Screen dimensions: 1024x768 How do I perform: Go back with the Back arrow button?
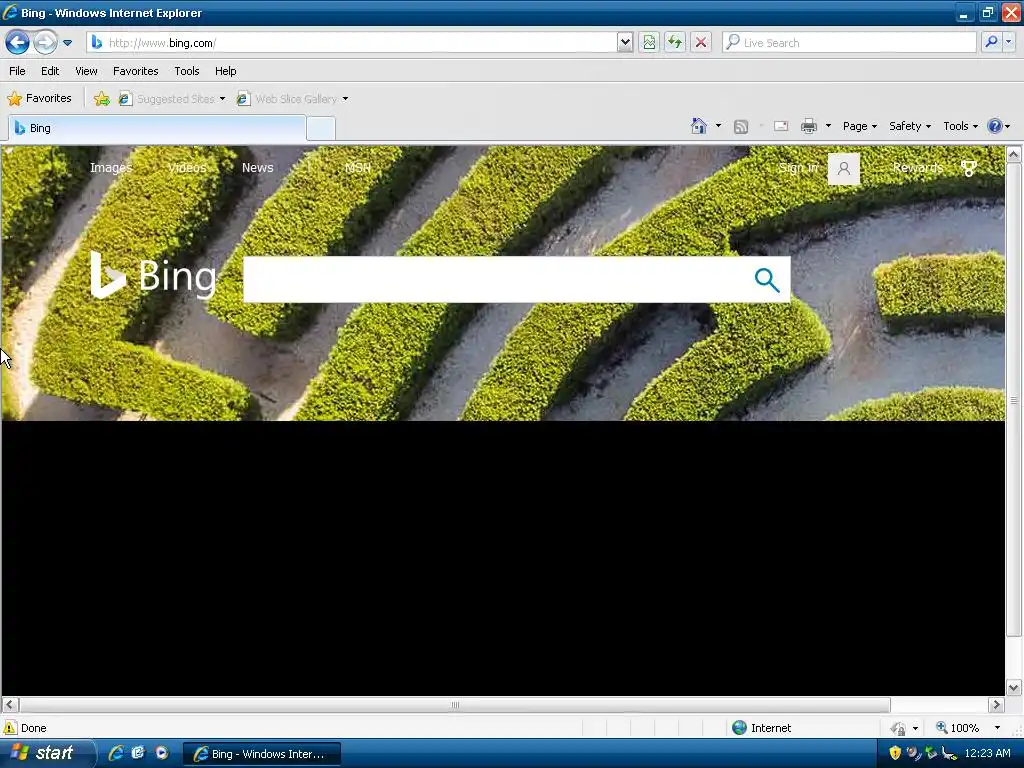coord(18,42)
